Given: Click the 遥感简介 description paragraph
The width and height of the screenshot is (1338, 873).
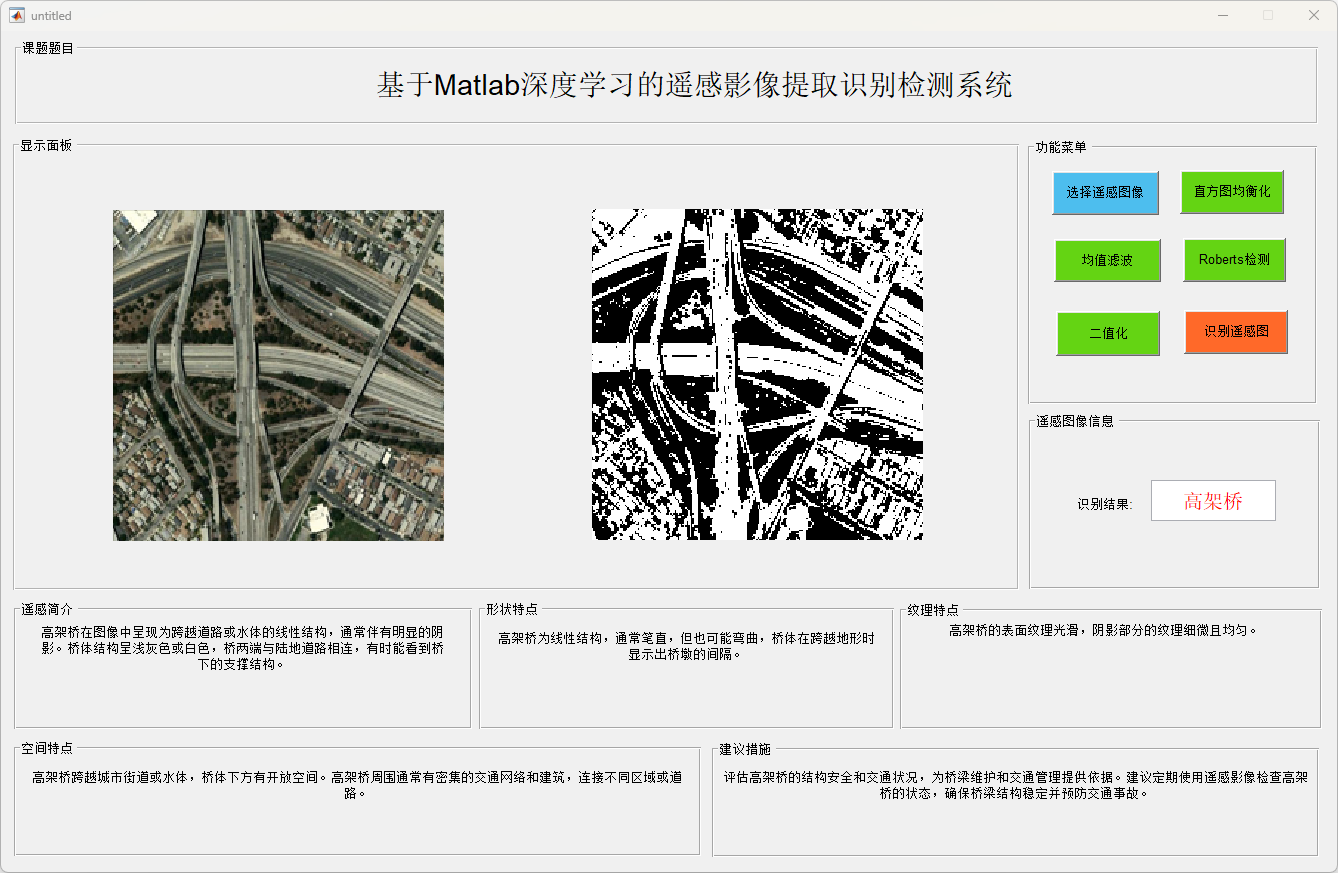Looking at the screenshot, I should (242, 648).
